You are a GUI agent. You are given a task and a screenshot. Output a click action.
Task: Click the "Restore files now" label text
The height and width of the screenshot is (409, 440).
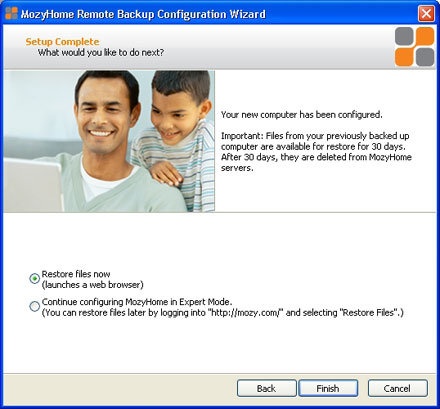pyautogui.click(x=76, y=274)
